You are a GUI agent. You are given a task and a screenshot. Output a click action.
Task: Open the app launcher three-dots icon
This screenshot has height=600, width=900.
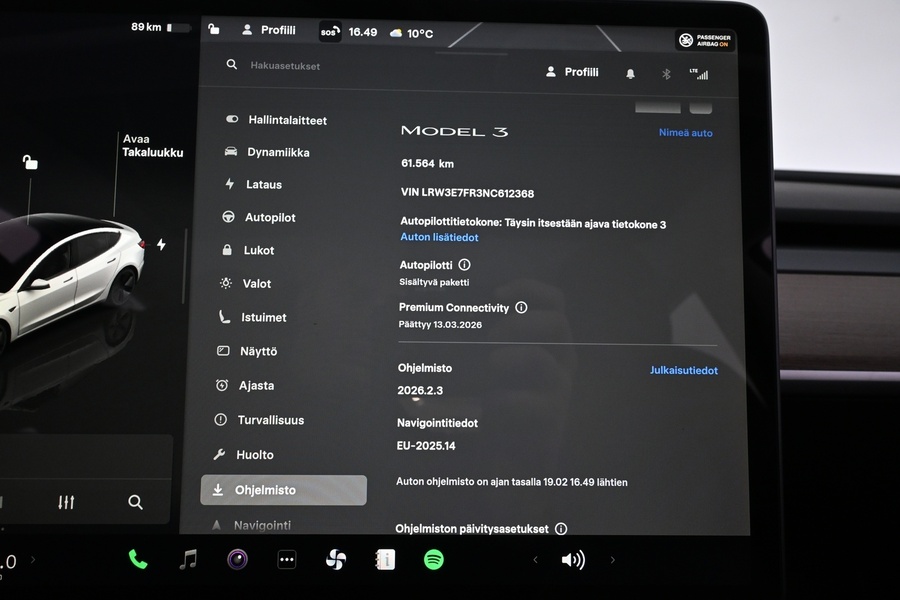[287, 559]
